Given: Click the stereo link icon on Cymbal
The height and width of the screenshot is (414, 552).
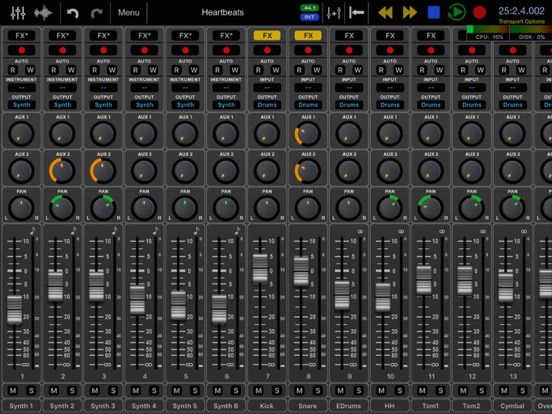Looking at the screenshot, I should pyautogui.click(x=524, y=231).
